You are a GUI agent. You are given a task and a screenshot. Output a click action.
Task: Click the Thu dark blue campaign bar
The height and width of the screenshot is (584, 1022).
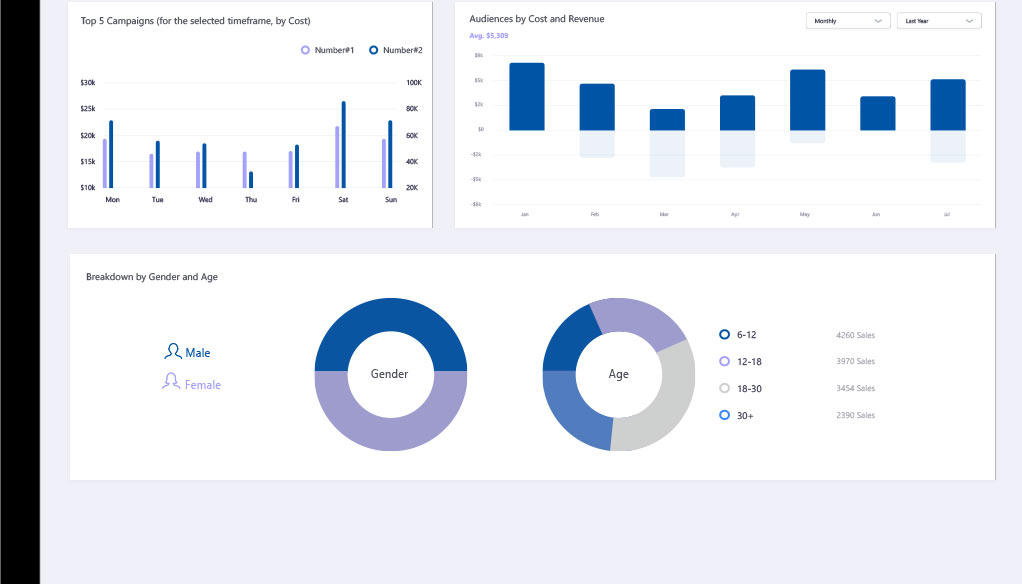(251, 180)
